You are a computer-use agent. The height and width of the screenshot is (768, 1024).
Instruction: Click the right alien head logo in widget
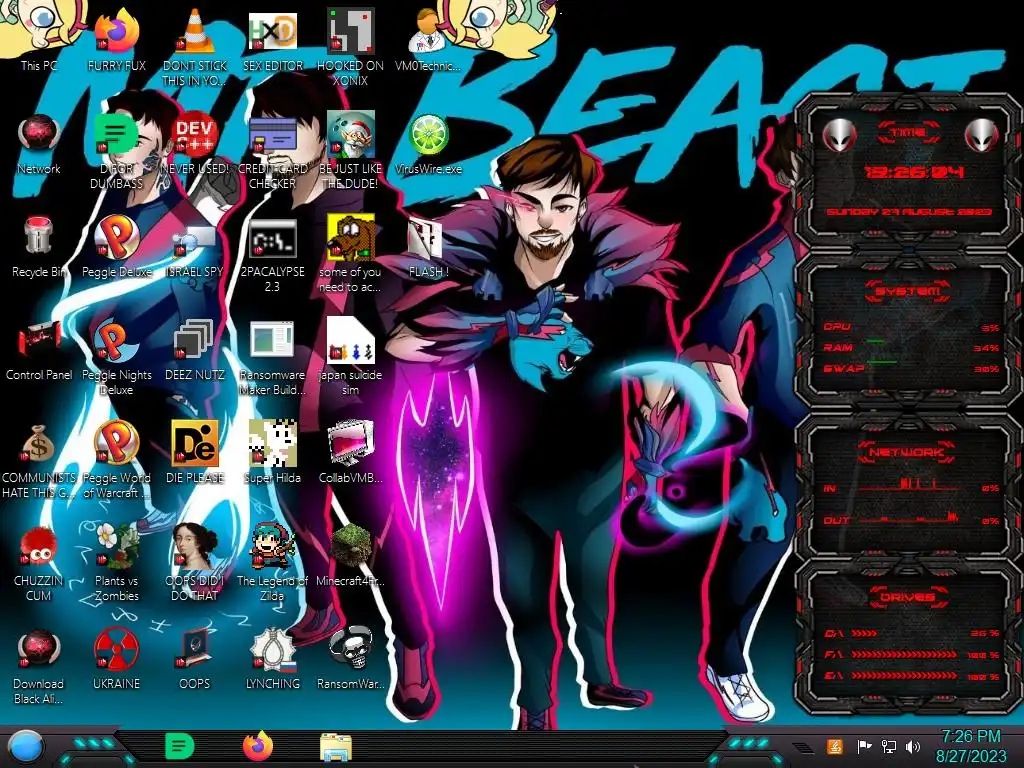[x=981, y=136]
